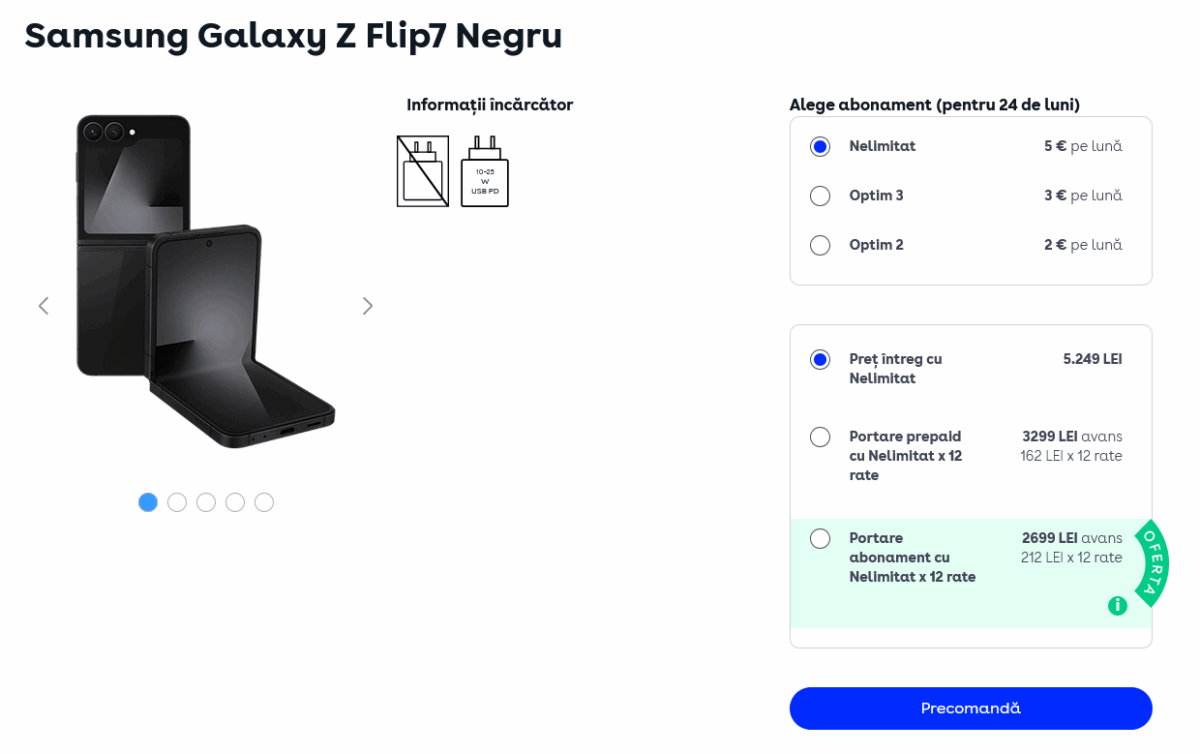The height and width of the screenshot is (754, 1200).
Task: Select the Optim 2 subscription plan
Action: tap(820, 245)
